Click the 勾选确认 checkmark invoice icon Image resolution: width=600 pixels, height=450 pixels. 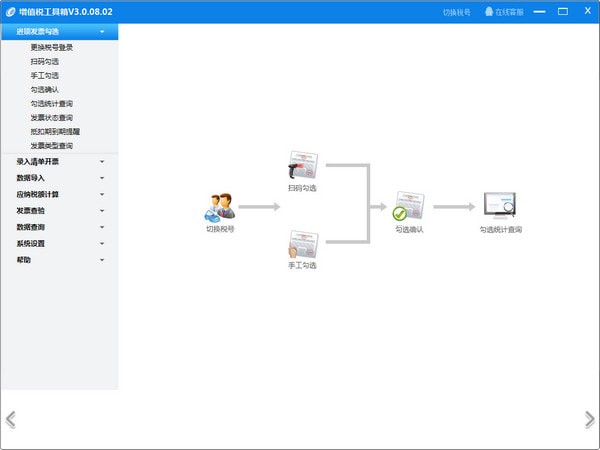point(409,206)
